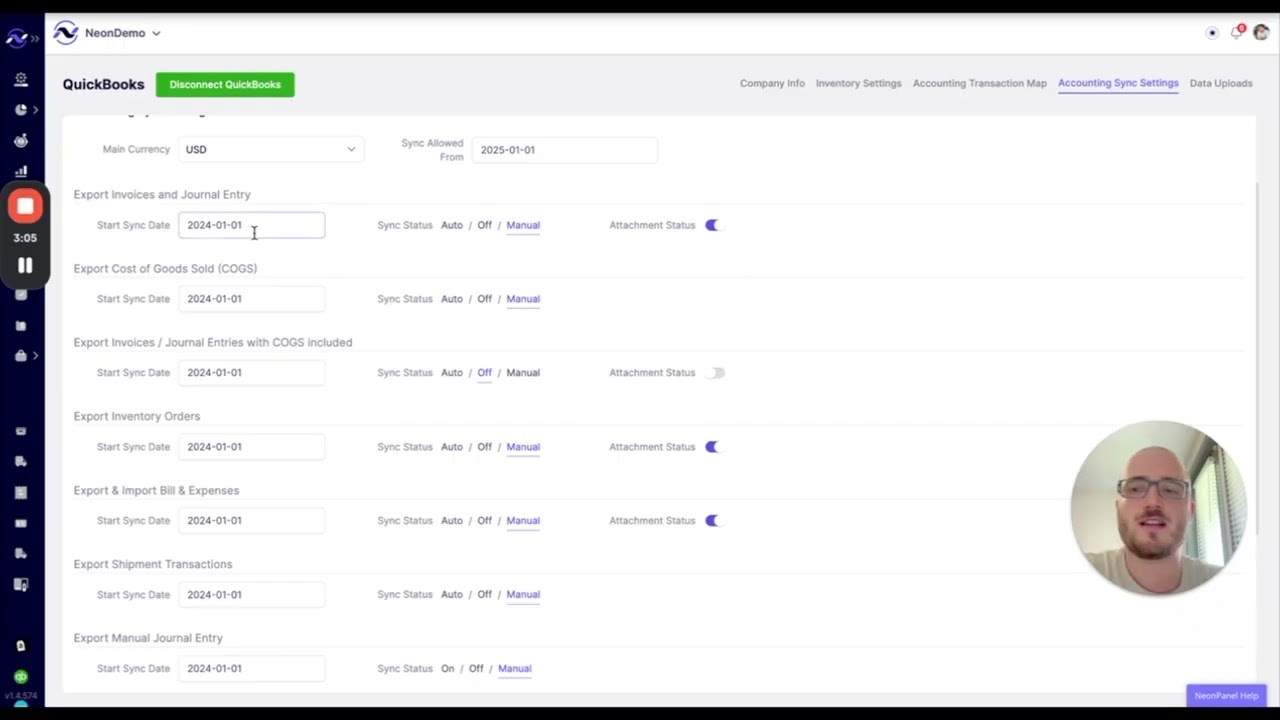Image resolution: width=1280 pixels, height=720 pixels.
Task: Toggle Attachment Status for Export Inventory Orders
Action: point(713,447)
